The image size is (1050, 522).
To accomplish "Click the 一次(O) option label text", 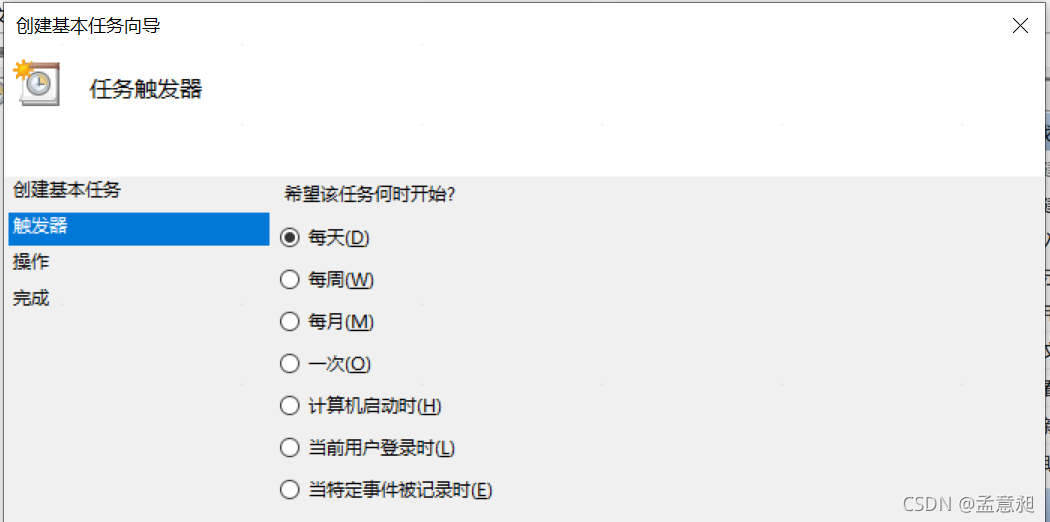I will coord(340,364).
